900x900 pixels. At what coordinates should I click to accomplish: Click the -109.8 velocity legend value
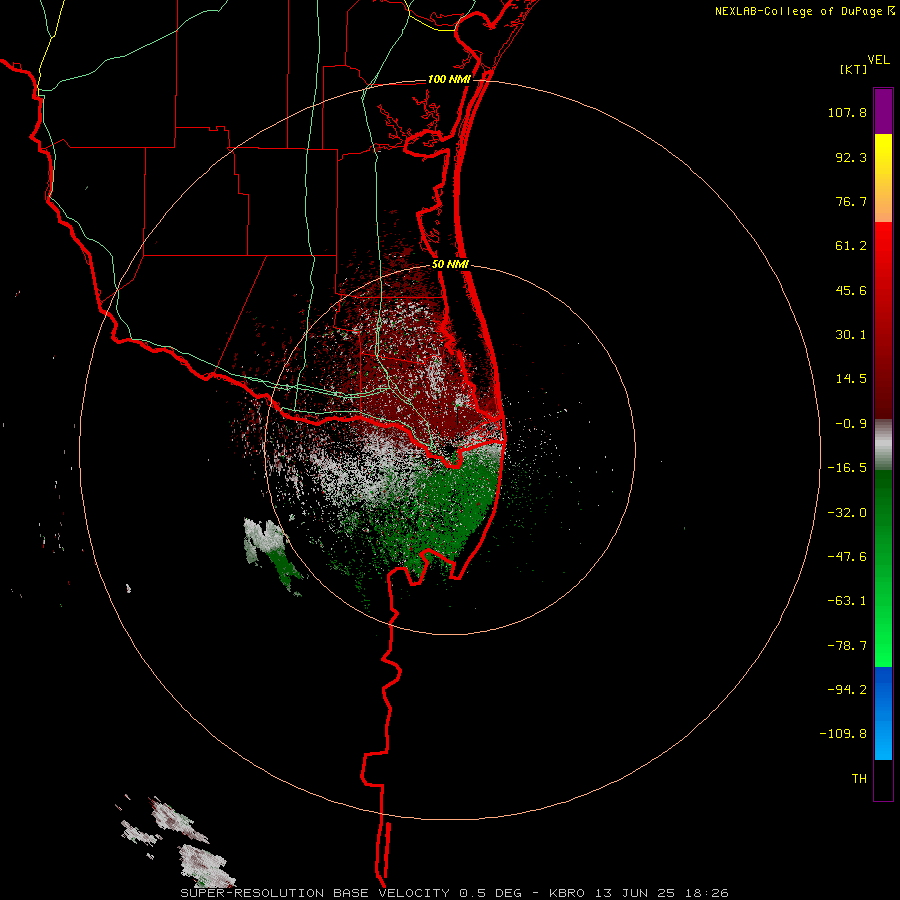click(x=843, y=734)
